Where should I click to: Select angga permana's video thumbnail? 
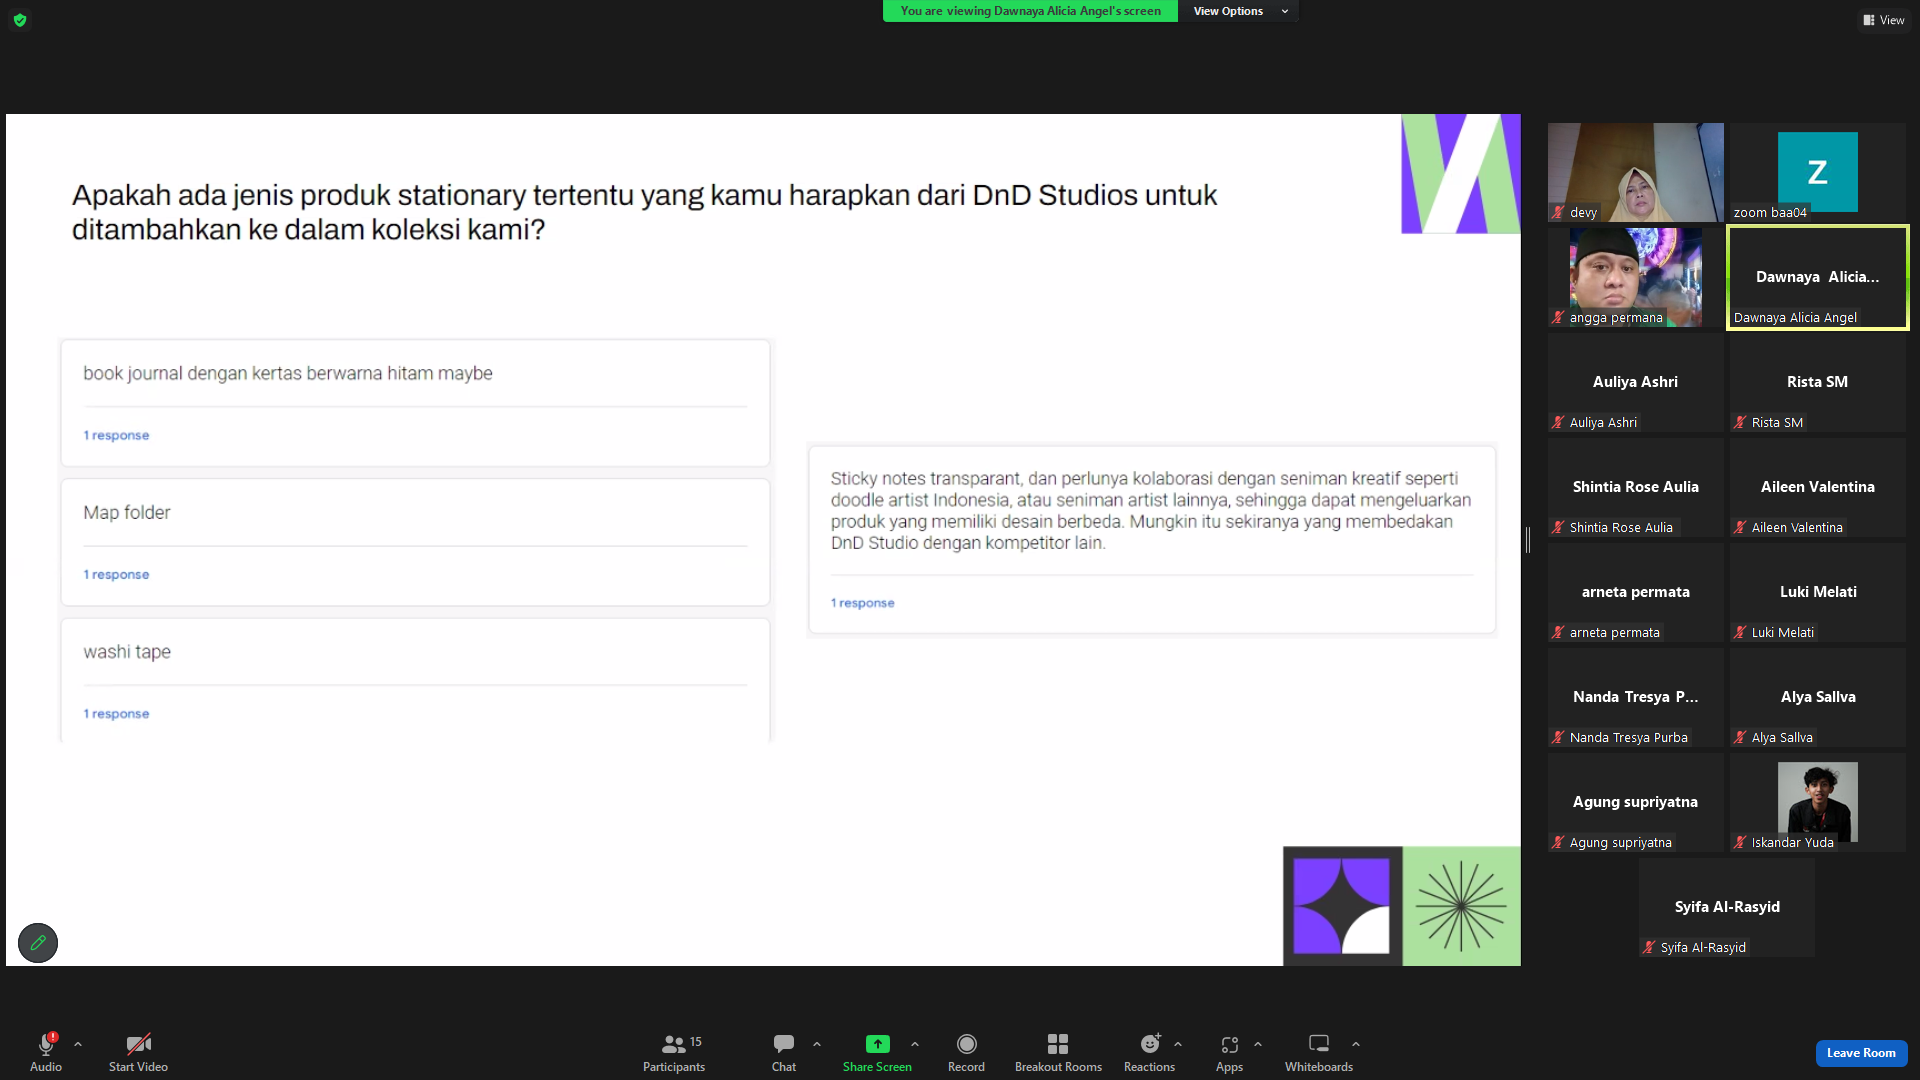(x=1636, y=277)
